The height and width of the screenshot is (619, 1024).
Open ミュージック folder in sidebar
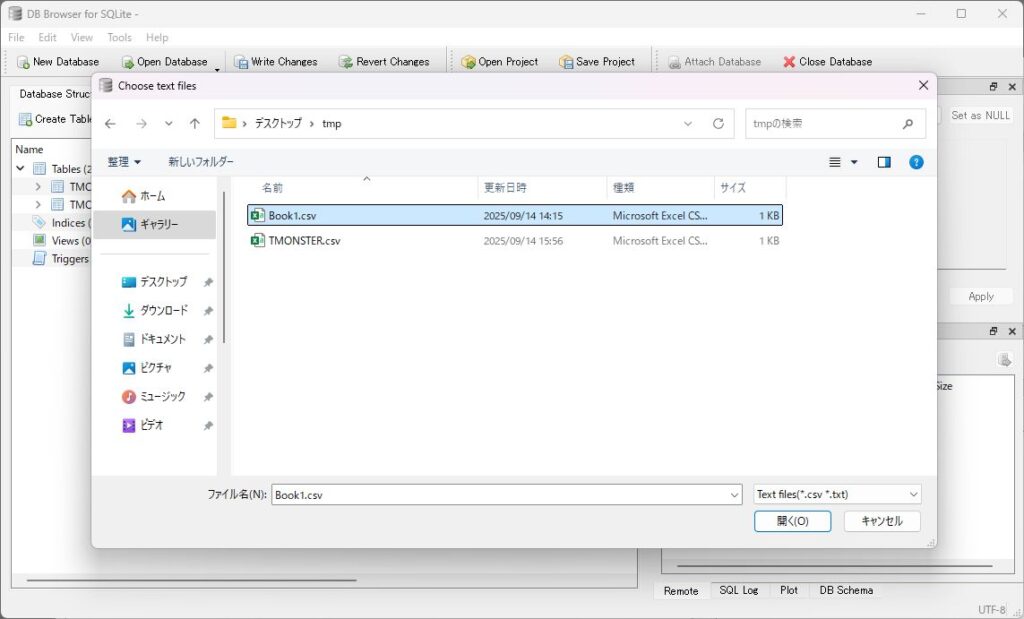pyautogui.click(x=163, y=397)
